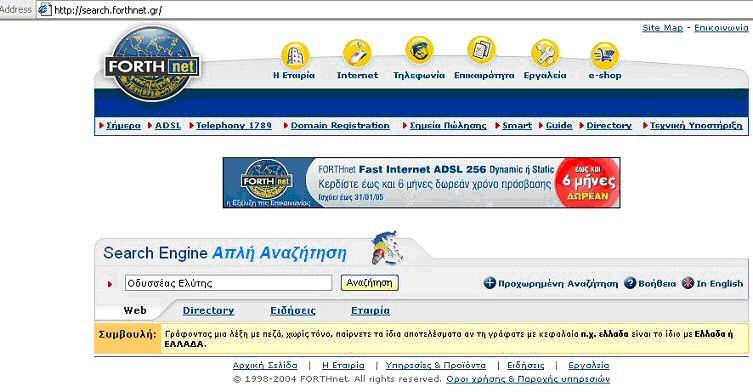Open Directory in the top navigation bar
Image resolution: width=753 pixels, height=392 pixels.
(609, 125)
